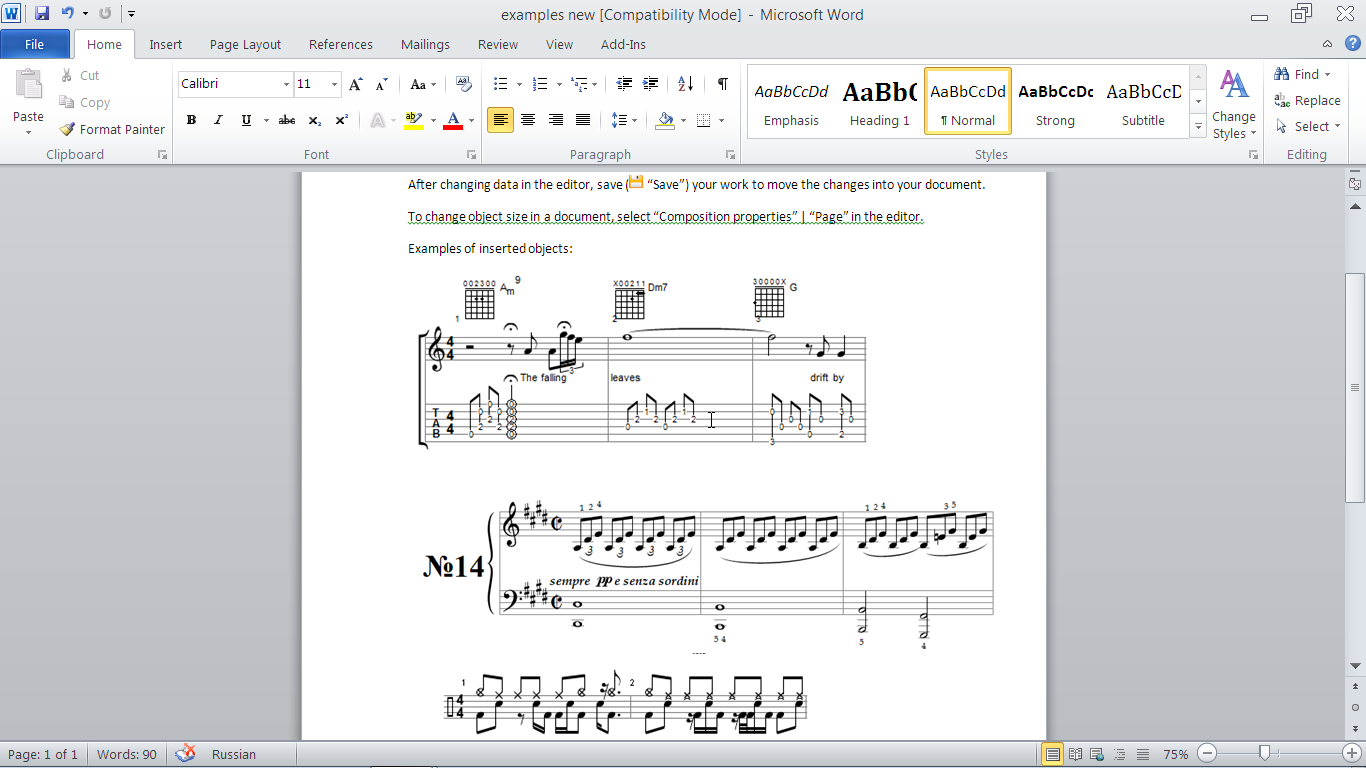This screenshot has height=768, width=1366.
Task: Toggle center paragraph alignment
Action: [x=528, y=120]
